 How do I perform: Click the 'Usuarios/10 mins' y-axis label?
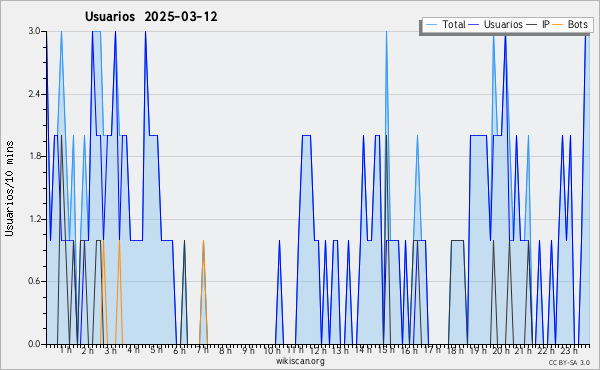[9, 189]
